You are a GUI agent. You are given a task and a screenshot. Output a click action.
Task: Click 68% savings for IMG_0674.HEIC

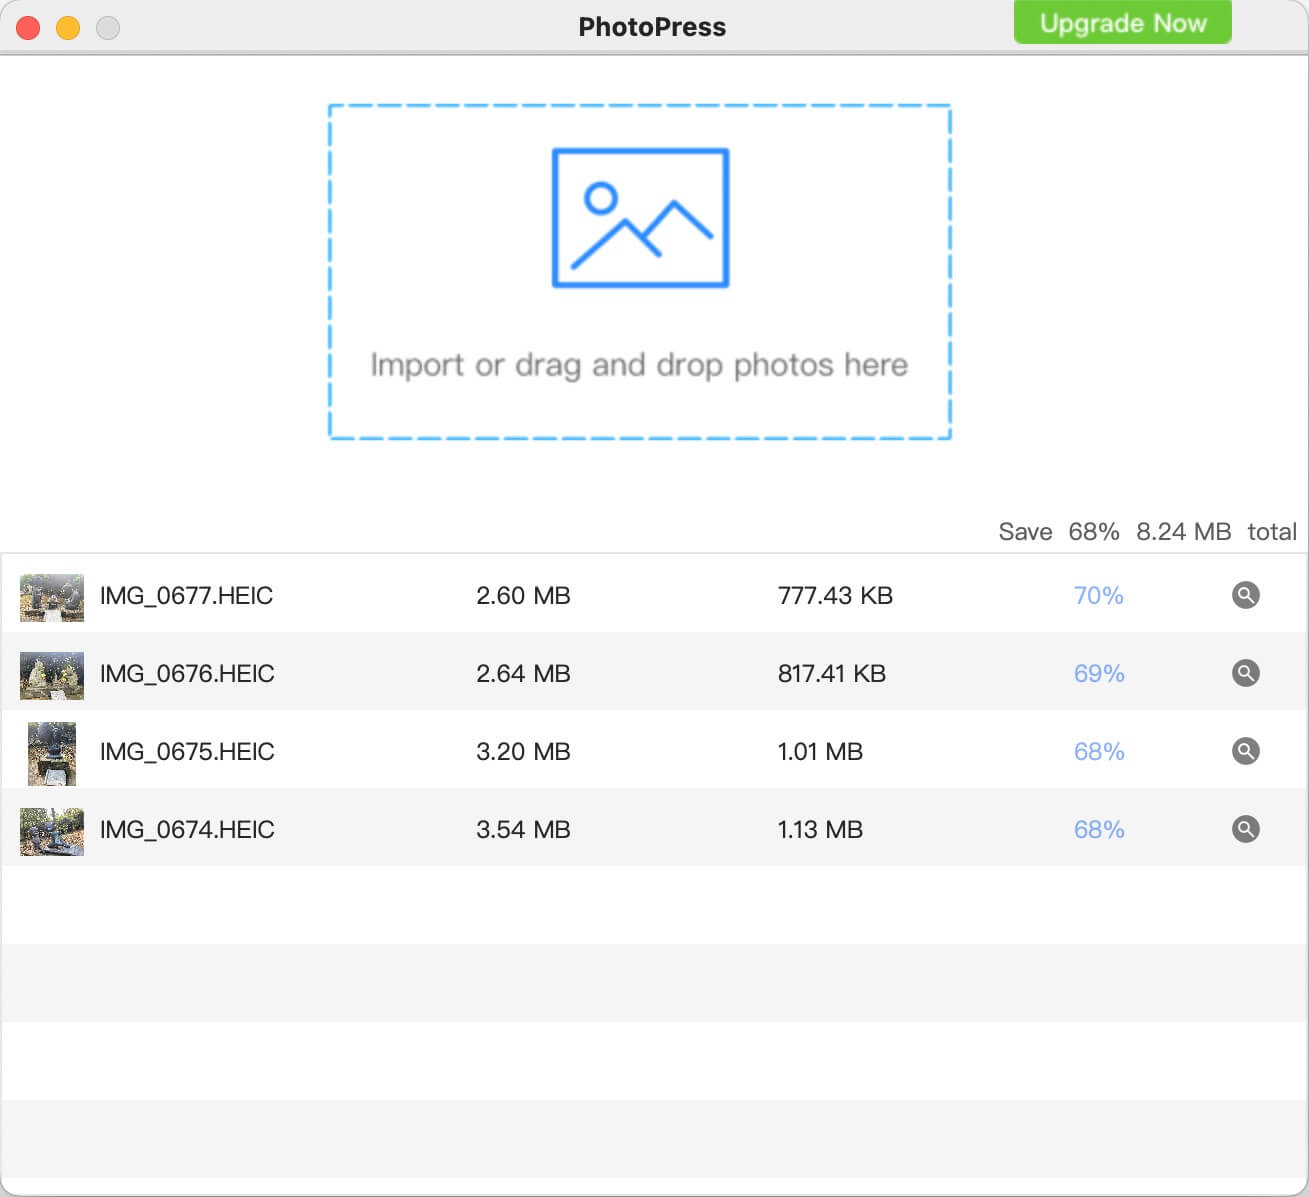pos(1099,830)
